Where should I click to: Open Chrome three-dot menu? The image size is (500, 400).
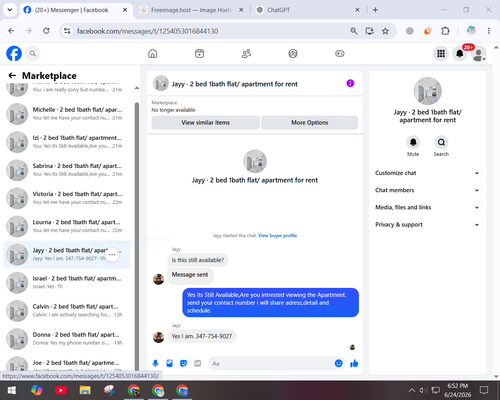(x=489, y=31)
